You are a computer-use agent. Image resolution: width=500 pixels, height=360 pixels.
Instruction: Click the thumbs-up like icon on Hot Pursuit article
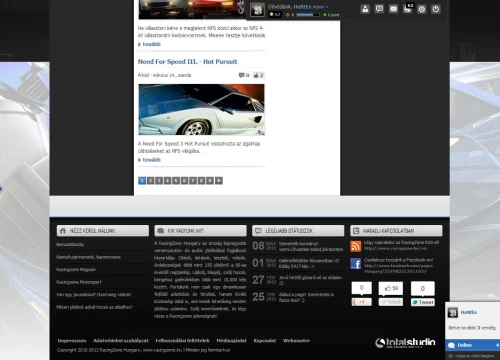[x=256, y=75]
